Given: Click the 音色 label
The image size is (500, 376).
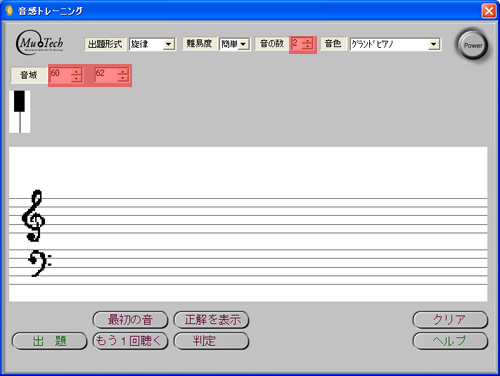Looking at the screenshot, I should coord(333,43).
